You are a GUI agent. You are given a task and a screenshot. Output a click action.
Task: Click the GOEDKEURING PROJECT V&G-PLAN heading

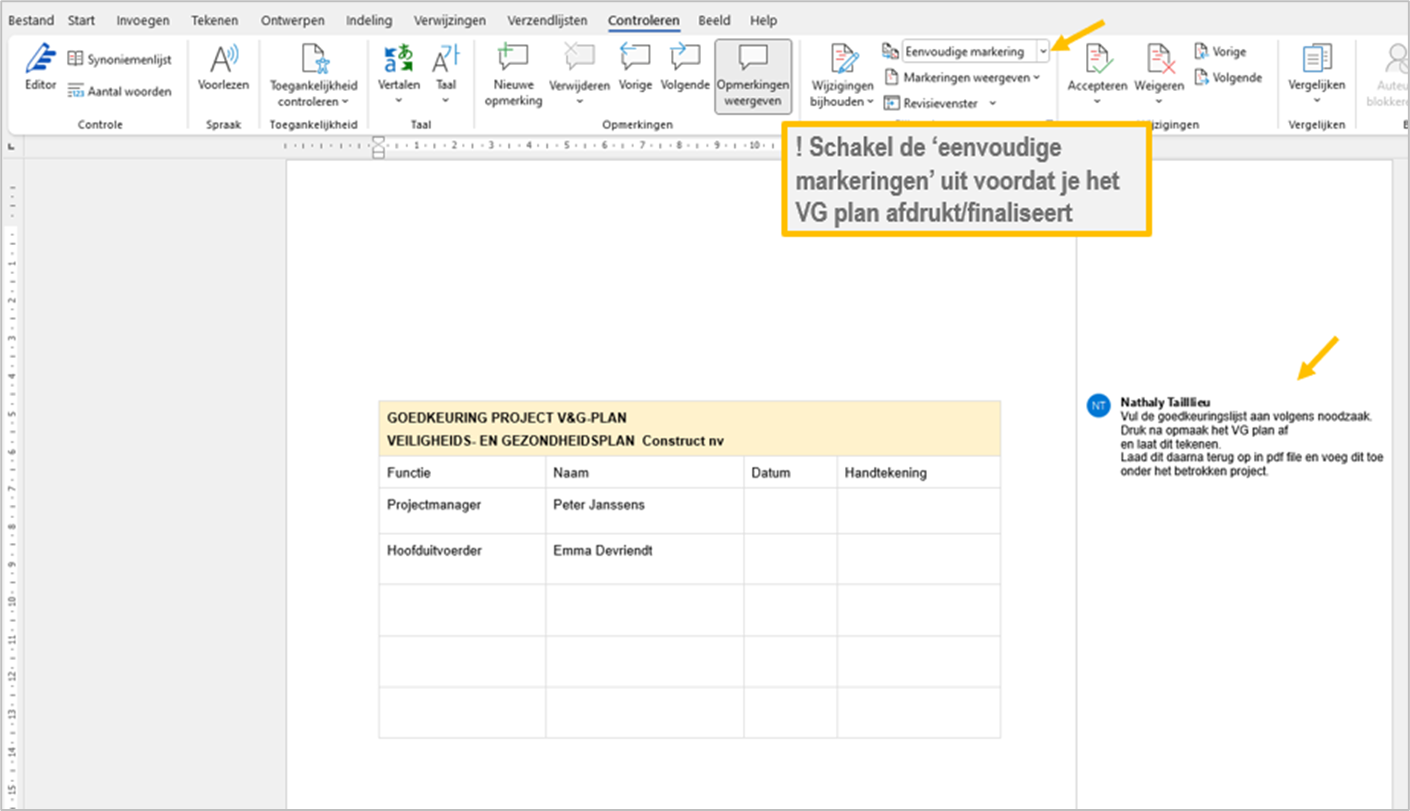(507, 418)
